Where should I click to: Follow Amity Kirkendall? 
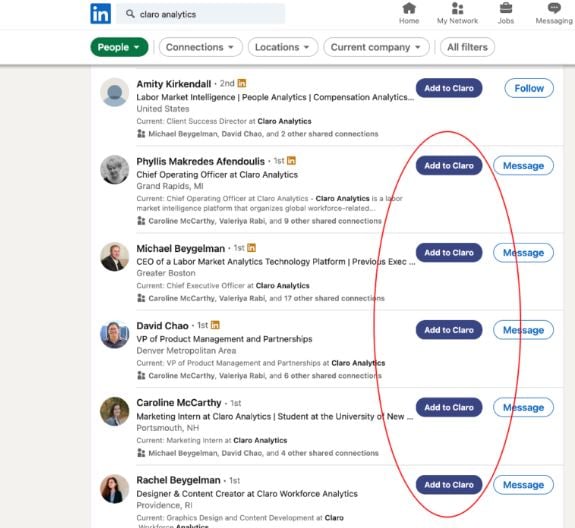[529, 88]
